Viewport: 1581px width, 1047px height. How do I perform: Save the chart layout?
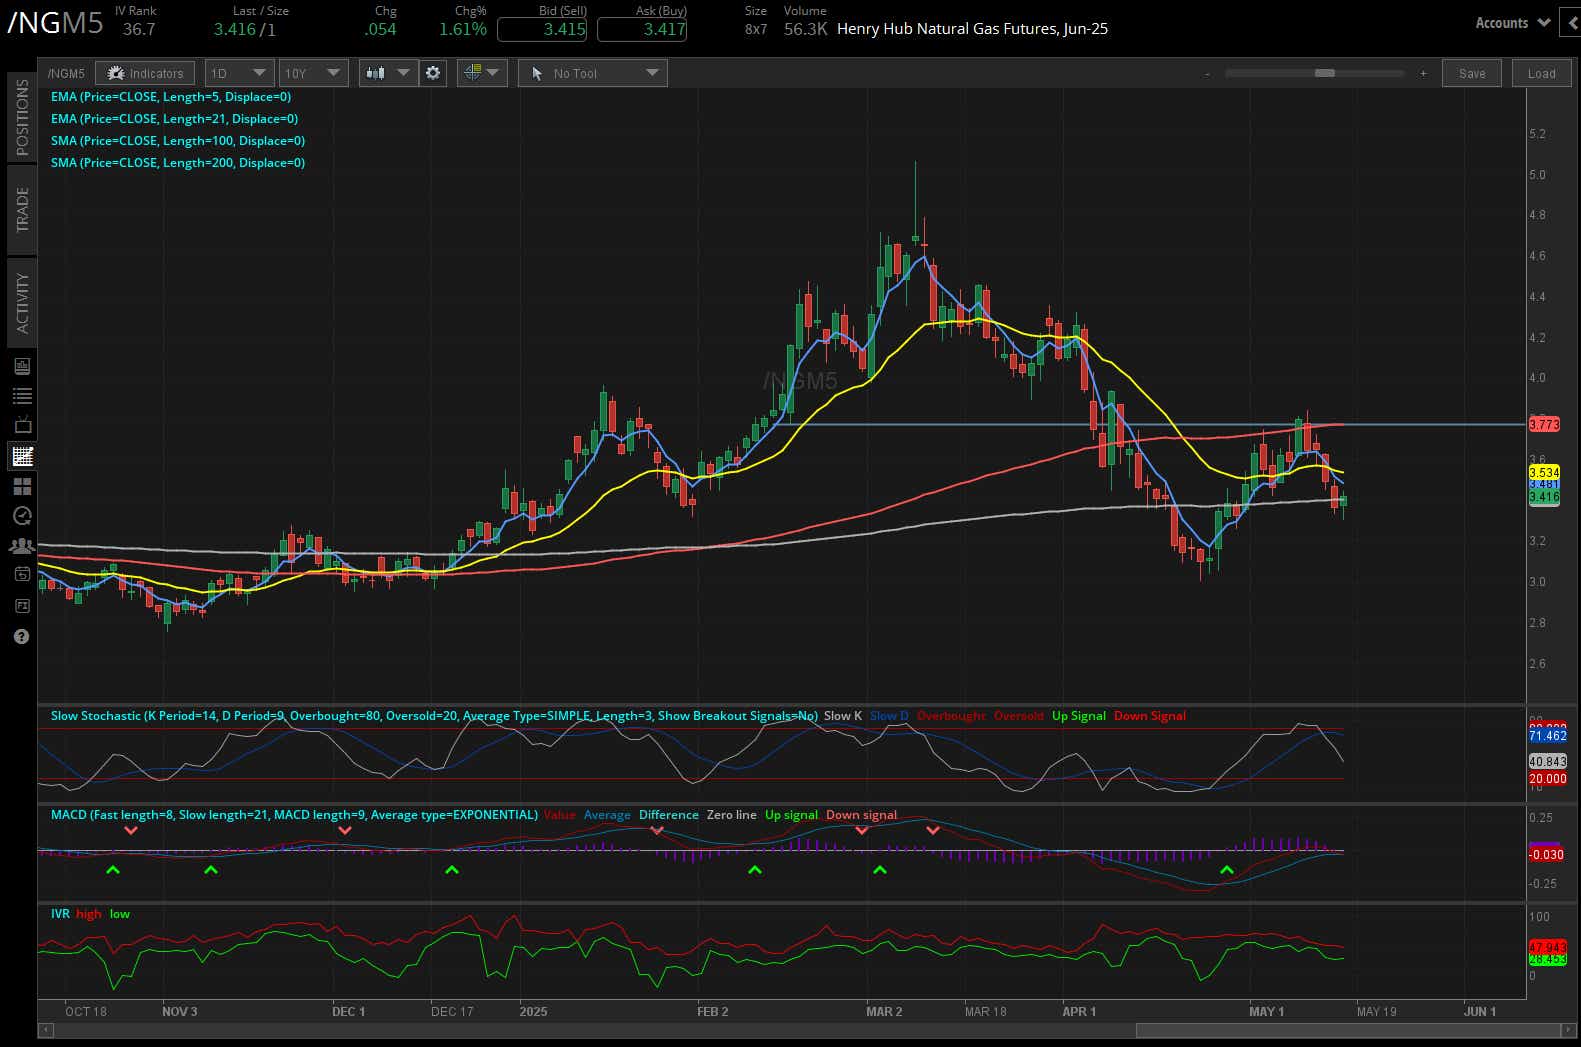(x=1472, y=73)
